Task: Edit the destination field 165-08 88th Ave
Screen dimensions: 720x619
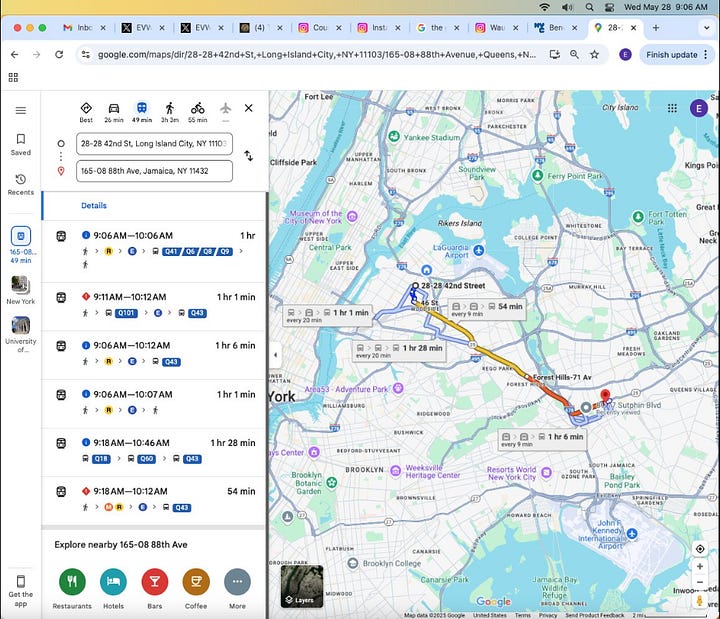Action: click(154, 171)
